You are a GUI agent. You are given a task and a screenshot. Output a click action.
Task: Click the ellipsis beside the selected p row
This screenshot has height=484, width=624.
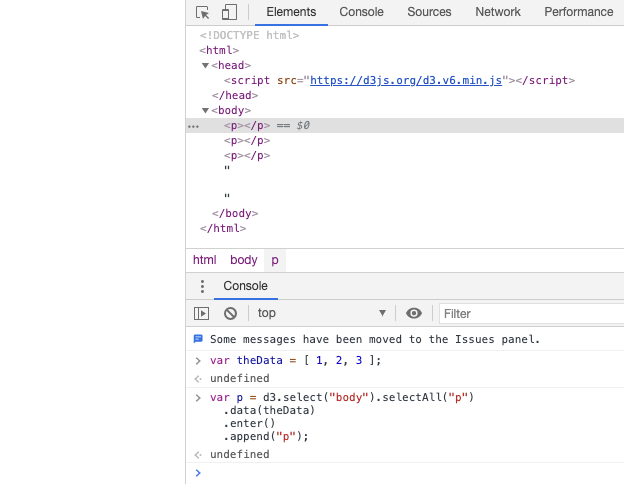pyautogui.click(x=193, y=127)
